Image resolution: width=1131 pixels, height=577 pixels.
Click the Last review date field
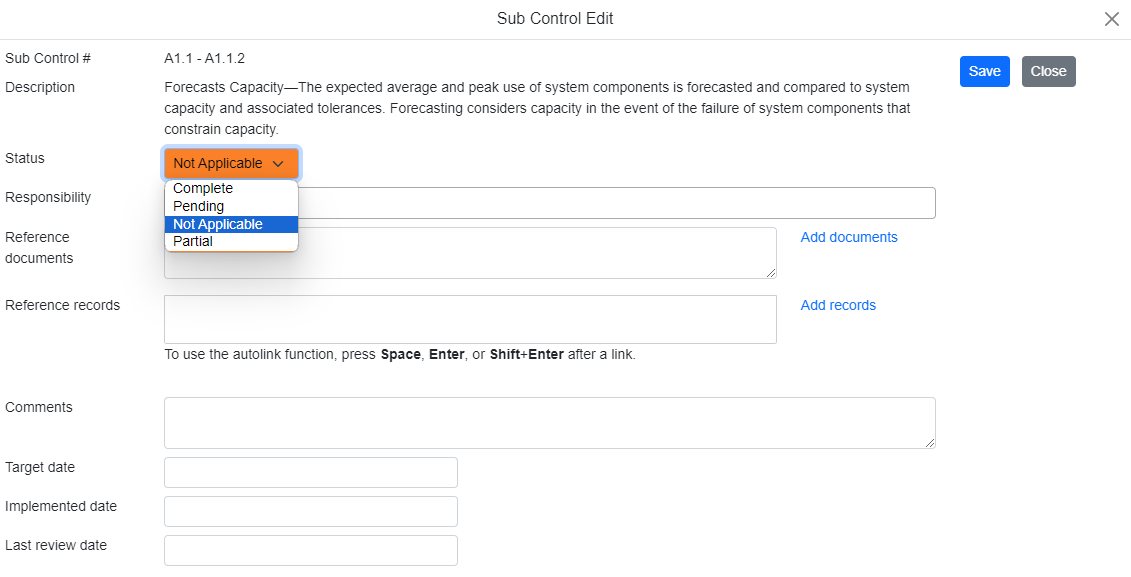point(310,550)
